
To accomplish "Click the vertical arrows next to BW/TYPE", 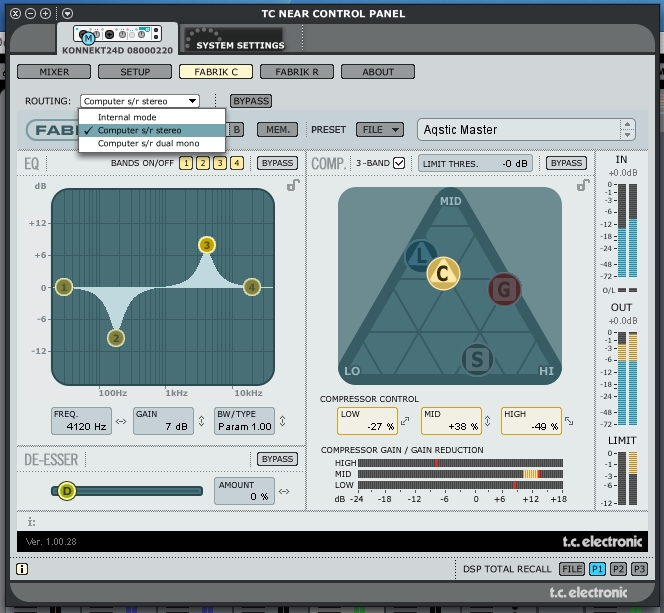I will [282, 421].
